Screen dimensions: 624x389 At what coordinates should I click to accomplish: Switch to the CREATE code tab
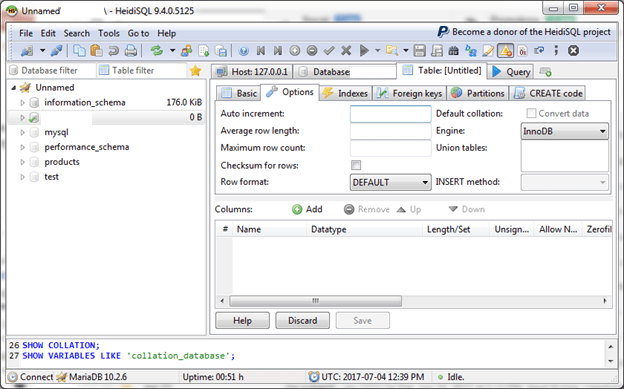coord(548,93)
